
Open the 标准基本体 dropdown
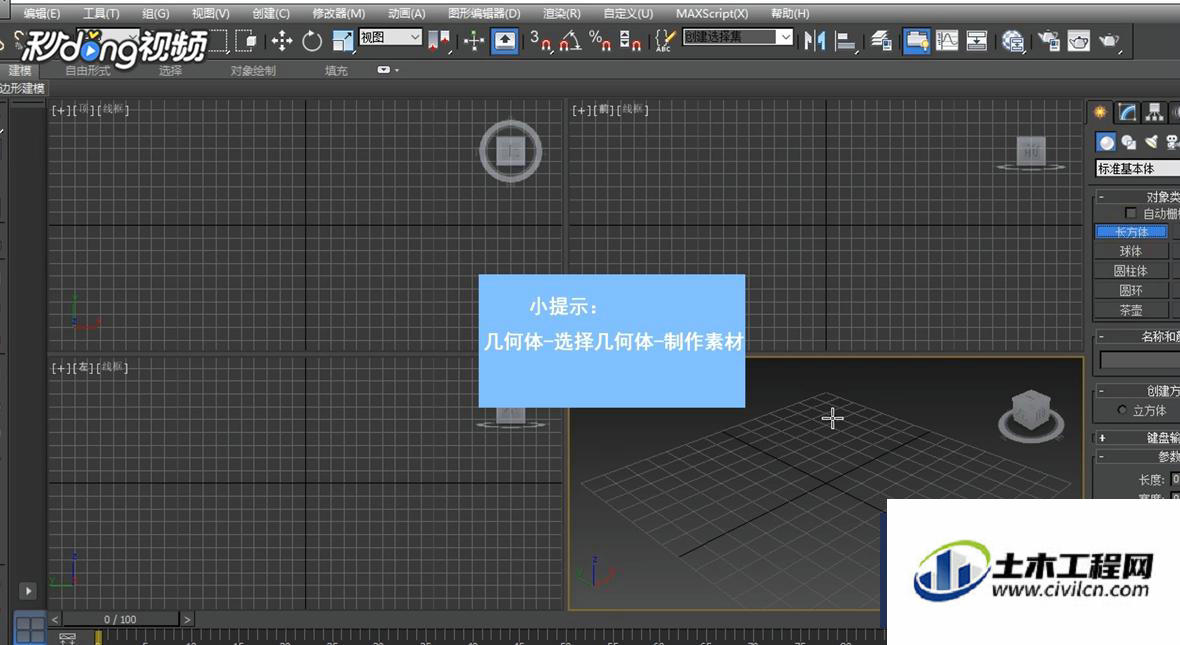coord(1137,169)
